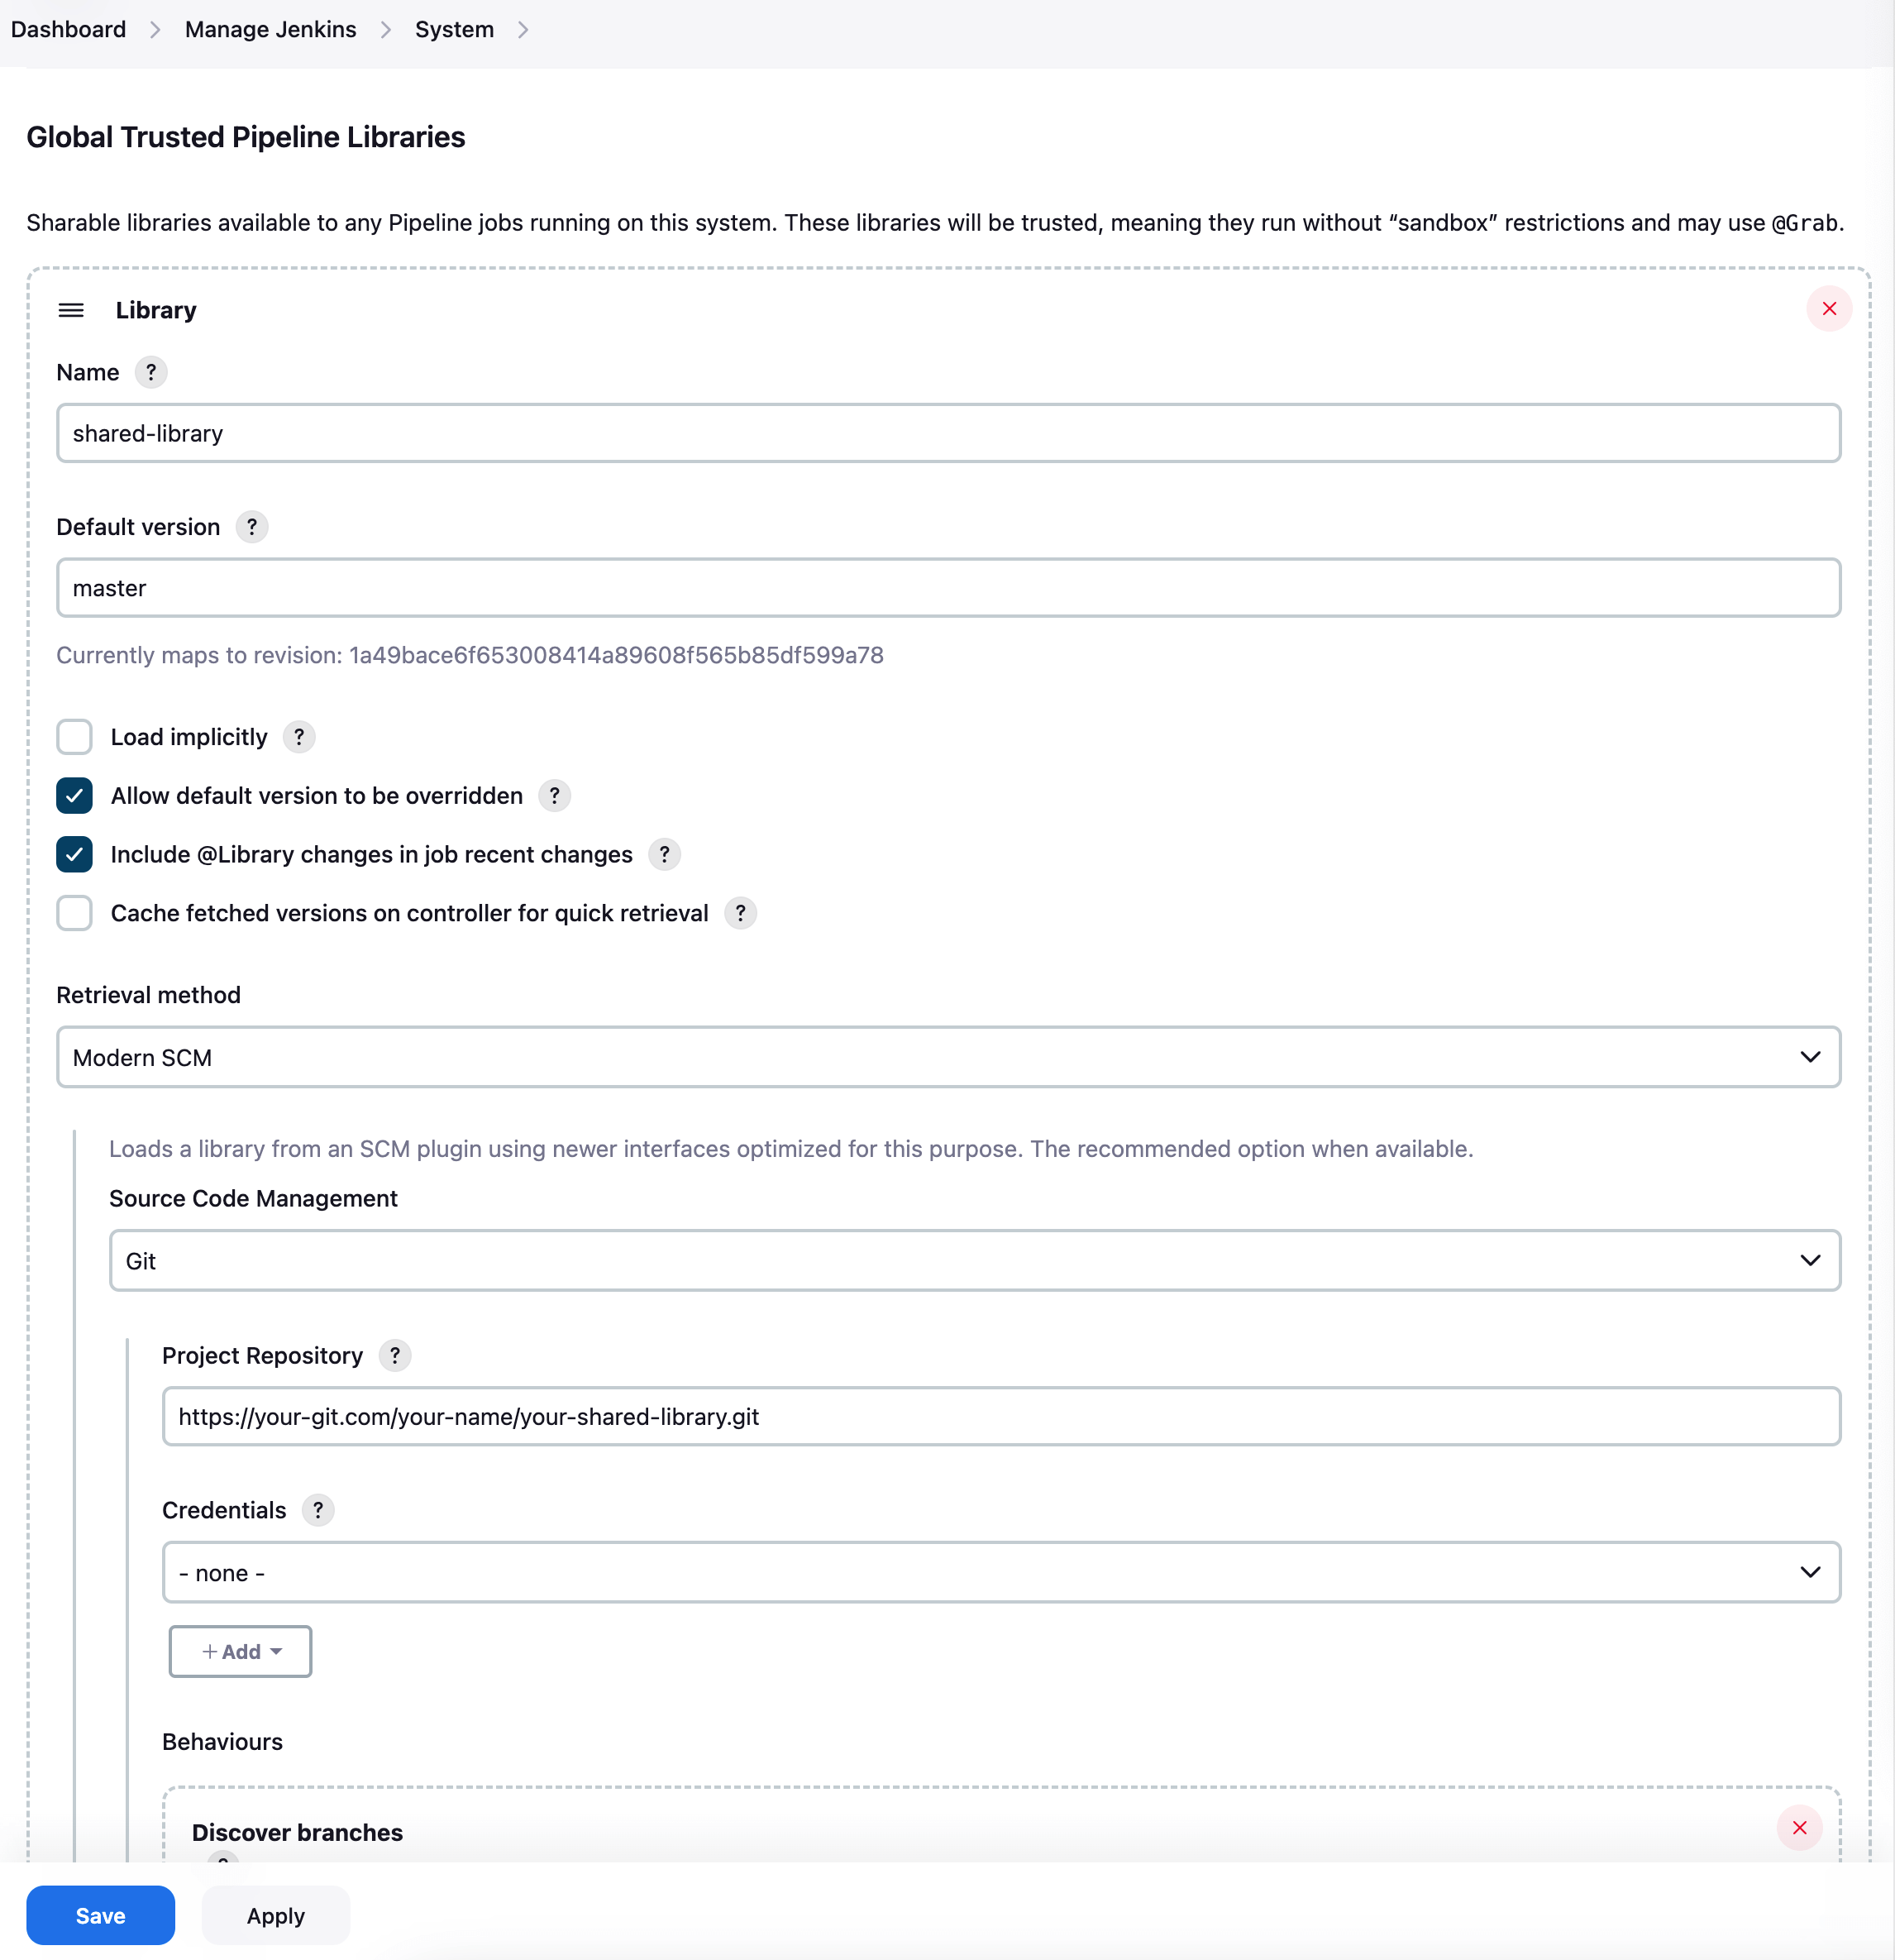
Task: Show help for Load implicitly option
Action: pyautogui.click(x=299, y=737)
